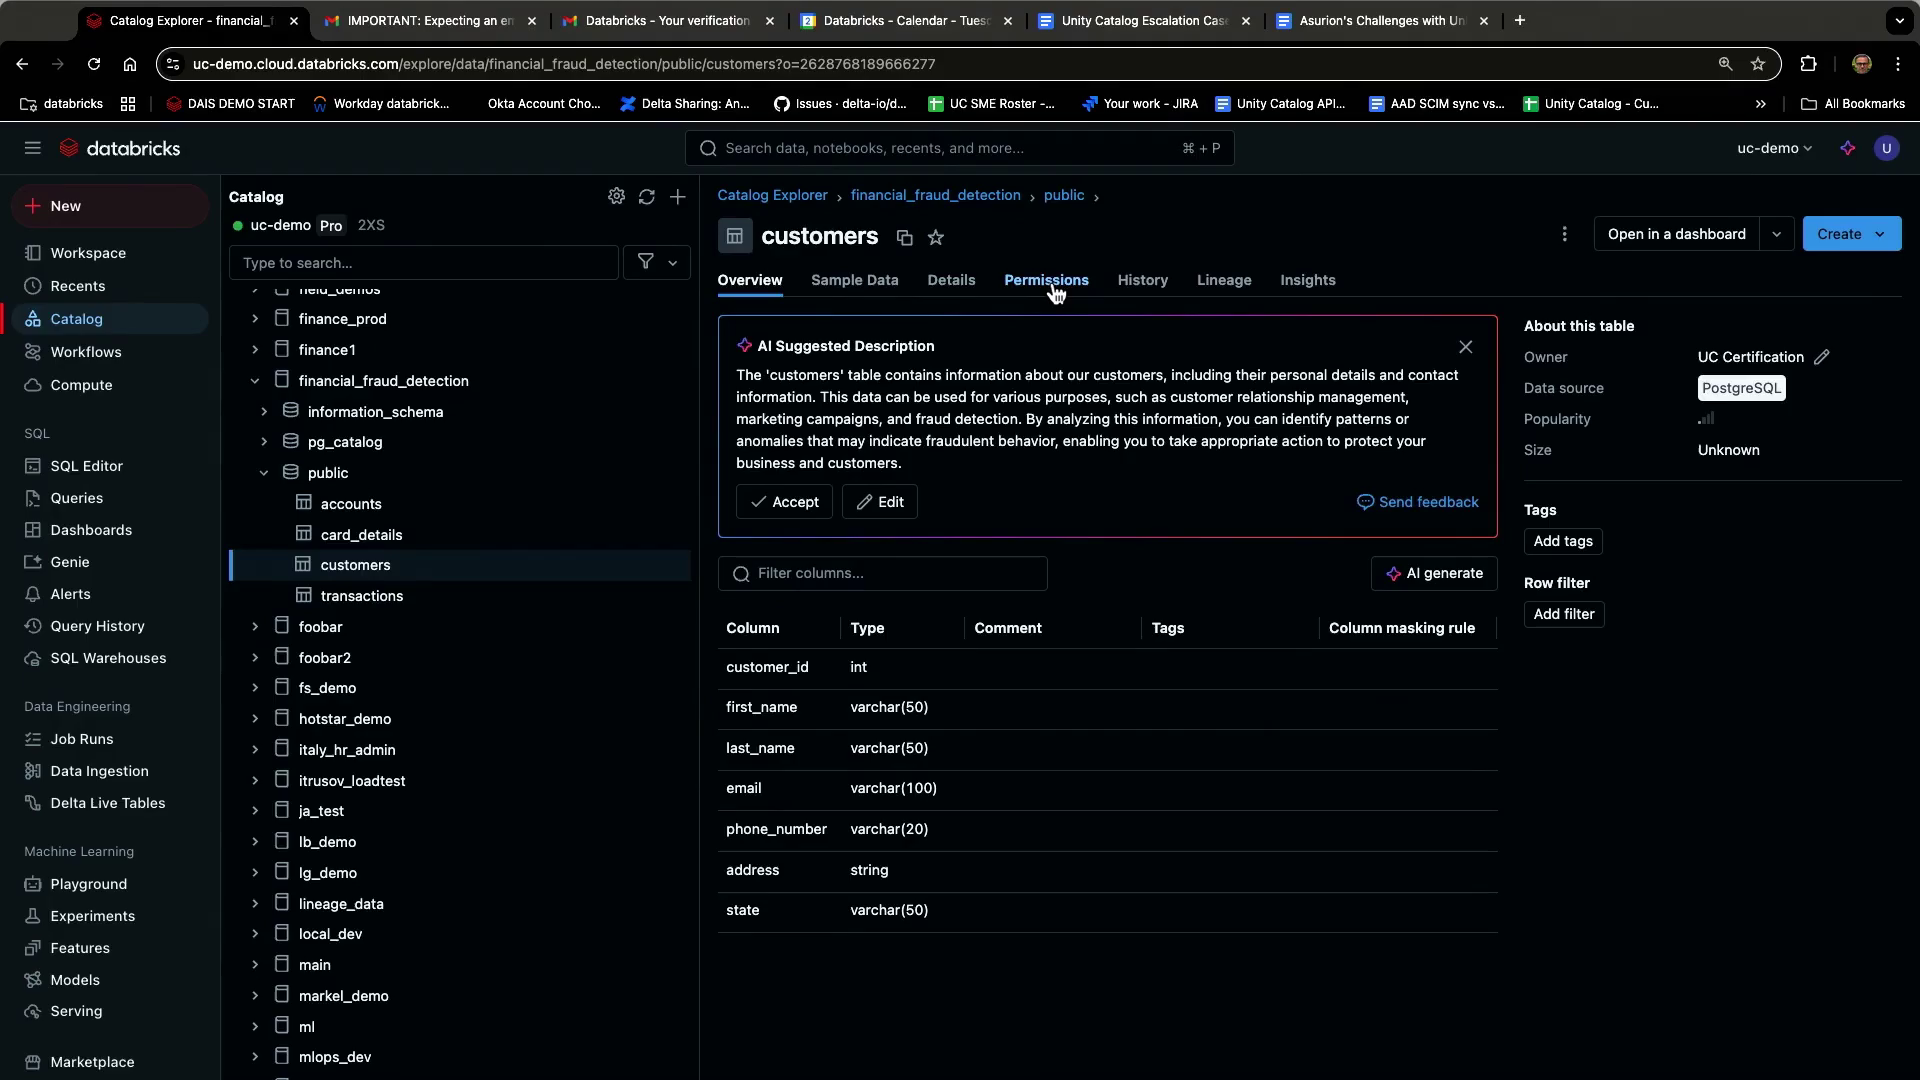This screenshot has height=1080, width=1920.
Task: Open Recents from sidebar
Action: pos(78,286)
